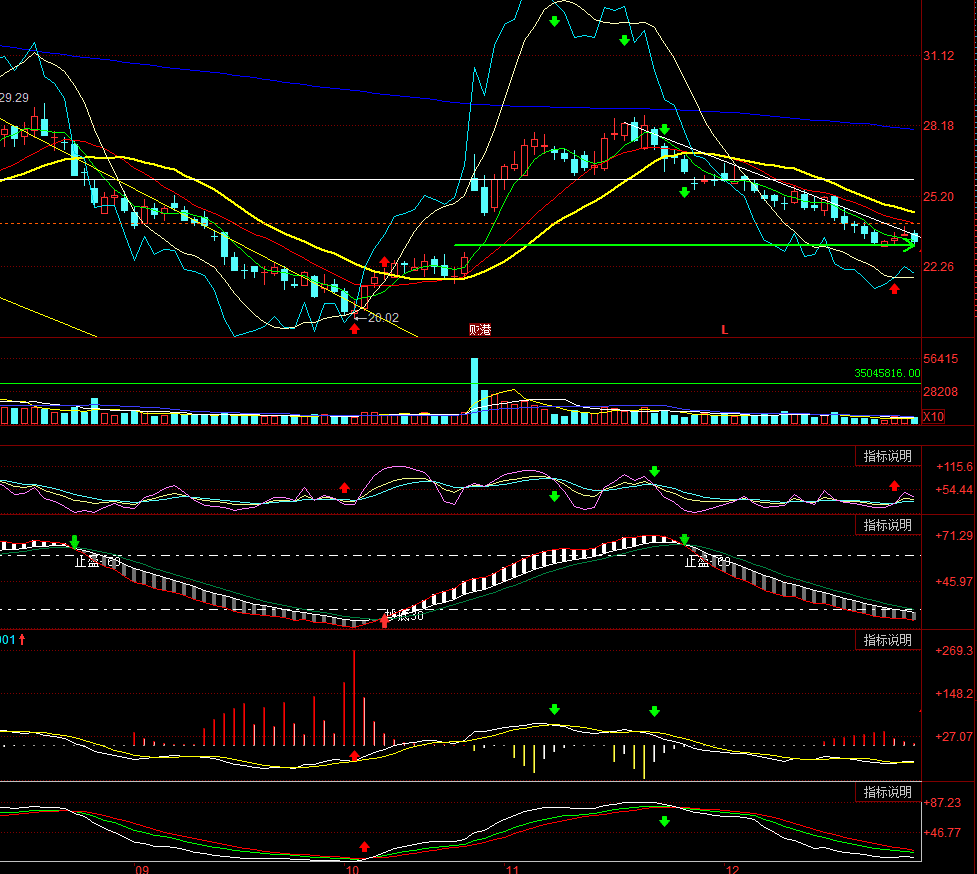Click the 11 month label on time axis

coord(512,869)
